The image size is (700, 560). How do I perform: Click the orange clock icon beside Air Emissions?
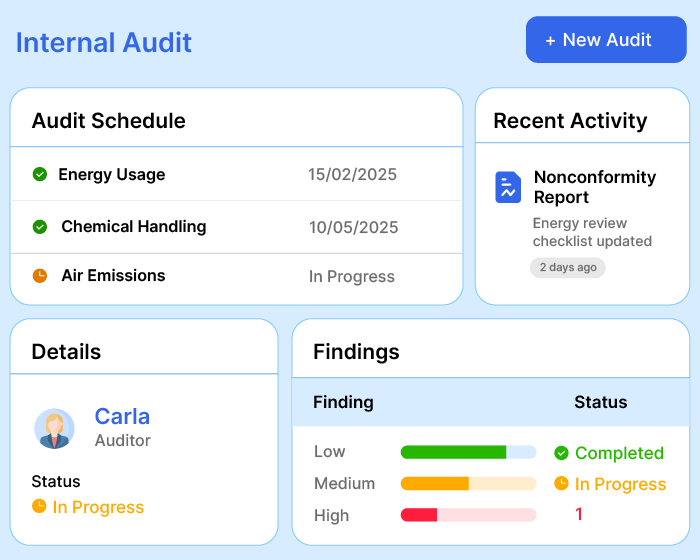click(40, 276)
